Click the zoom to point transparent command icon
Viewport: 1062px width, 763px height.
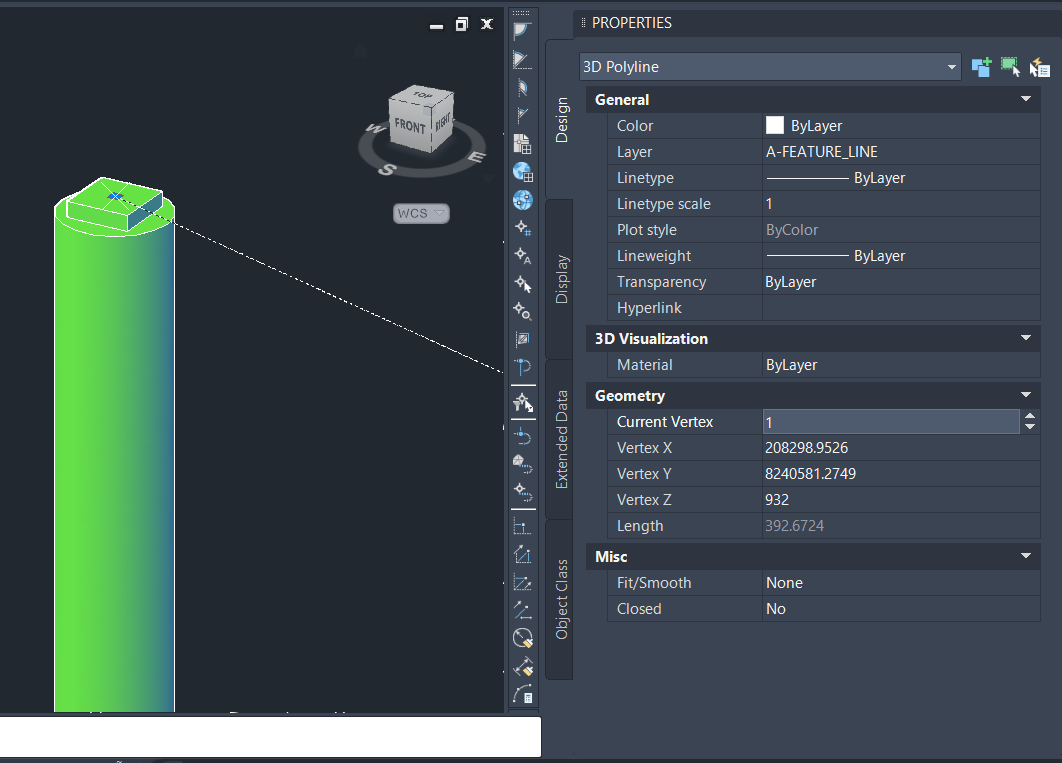(522, 311)
